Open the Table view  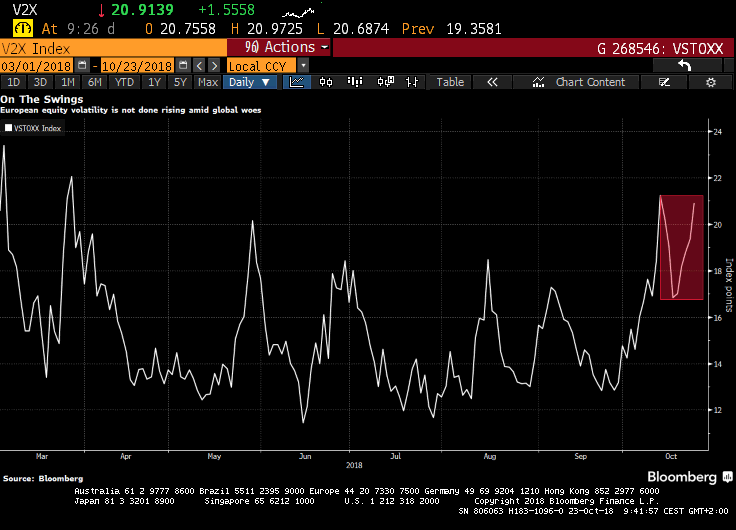coord(450,82)
